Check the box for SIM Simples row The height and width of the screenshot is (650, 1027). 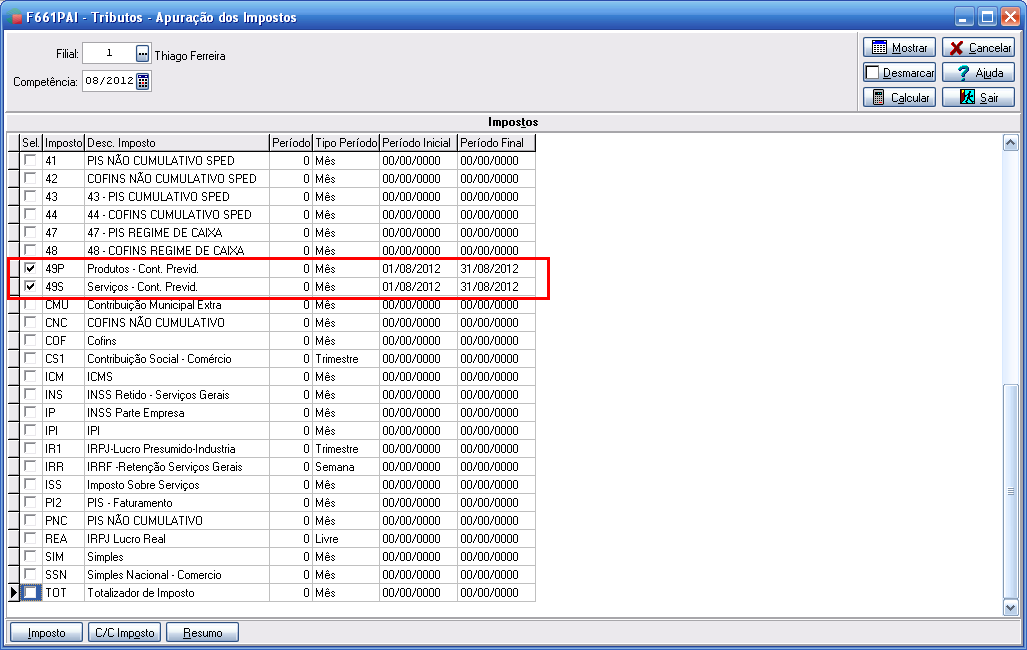coord(30,556)
